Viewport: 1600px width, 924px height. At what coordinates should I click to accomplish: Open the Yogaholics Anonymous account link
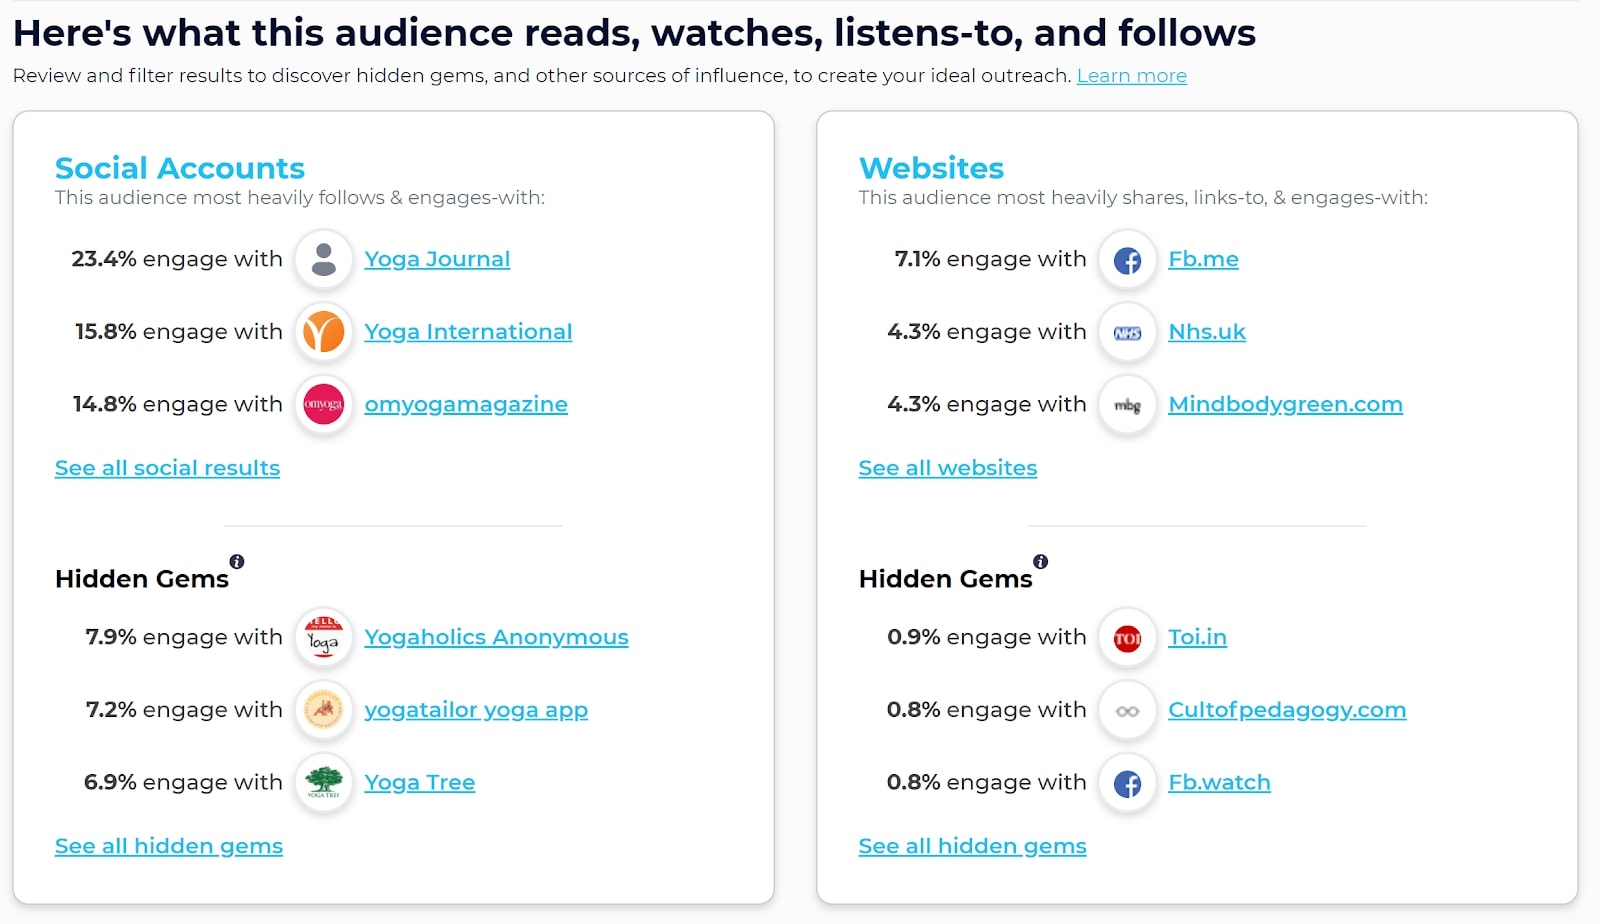click(x=497, y=637)
